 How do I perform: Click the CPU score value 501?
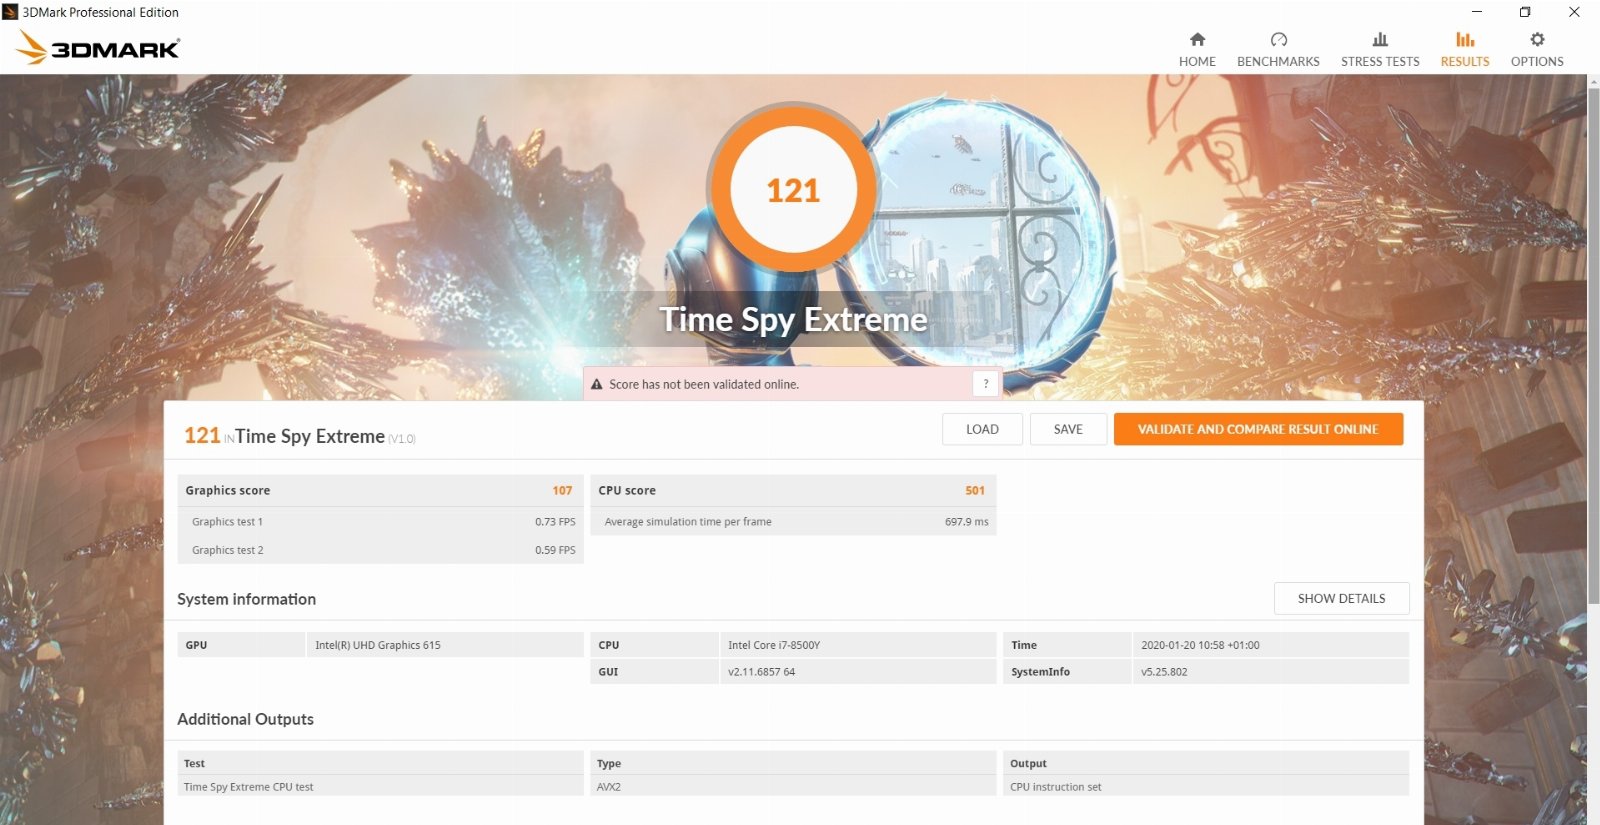(x=975, y=490)
